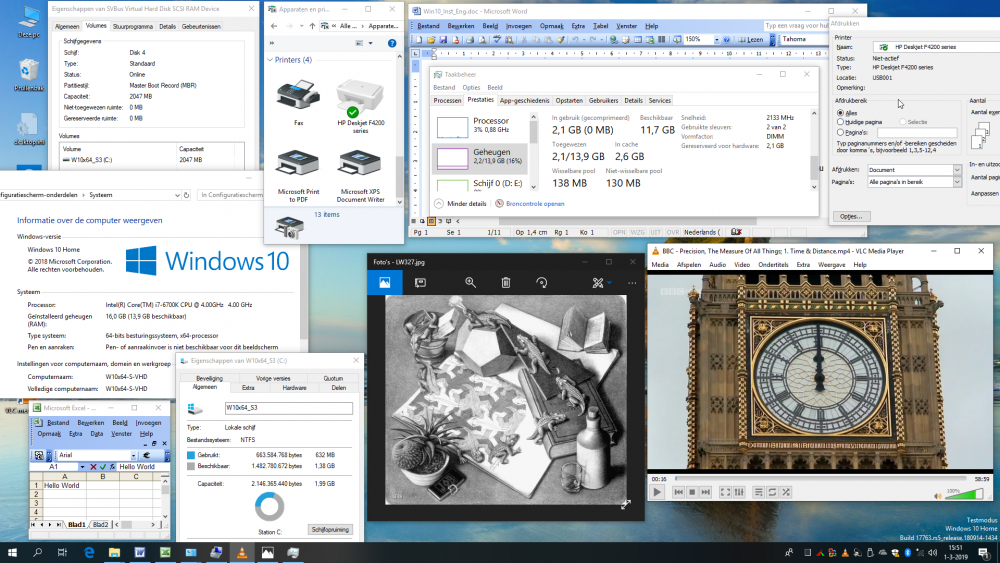Open the Stuurprogramma tab
The image size is (1000, 563).
click(133, 26)
